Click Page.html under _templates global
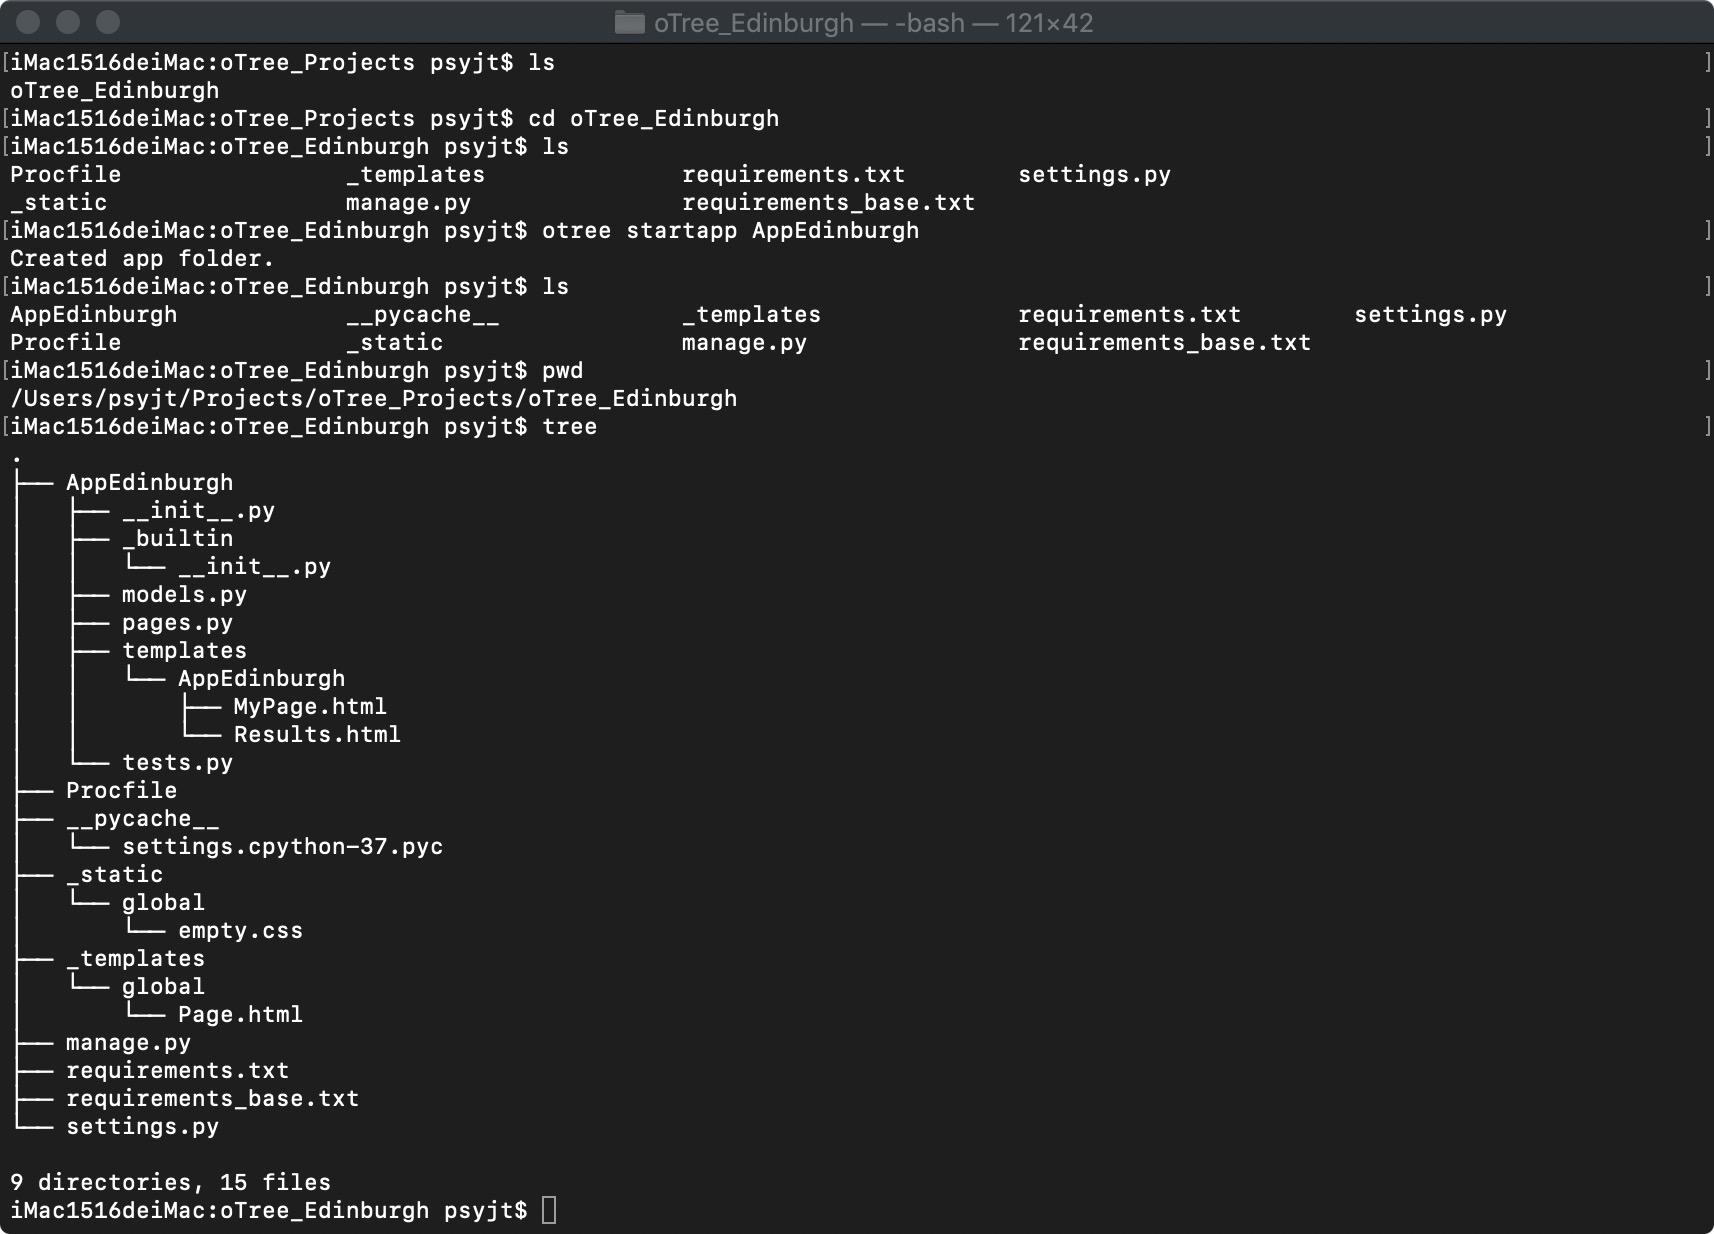 240,1014
